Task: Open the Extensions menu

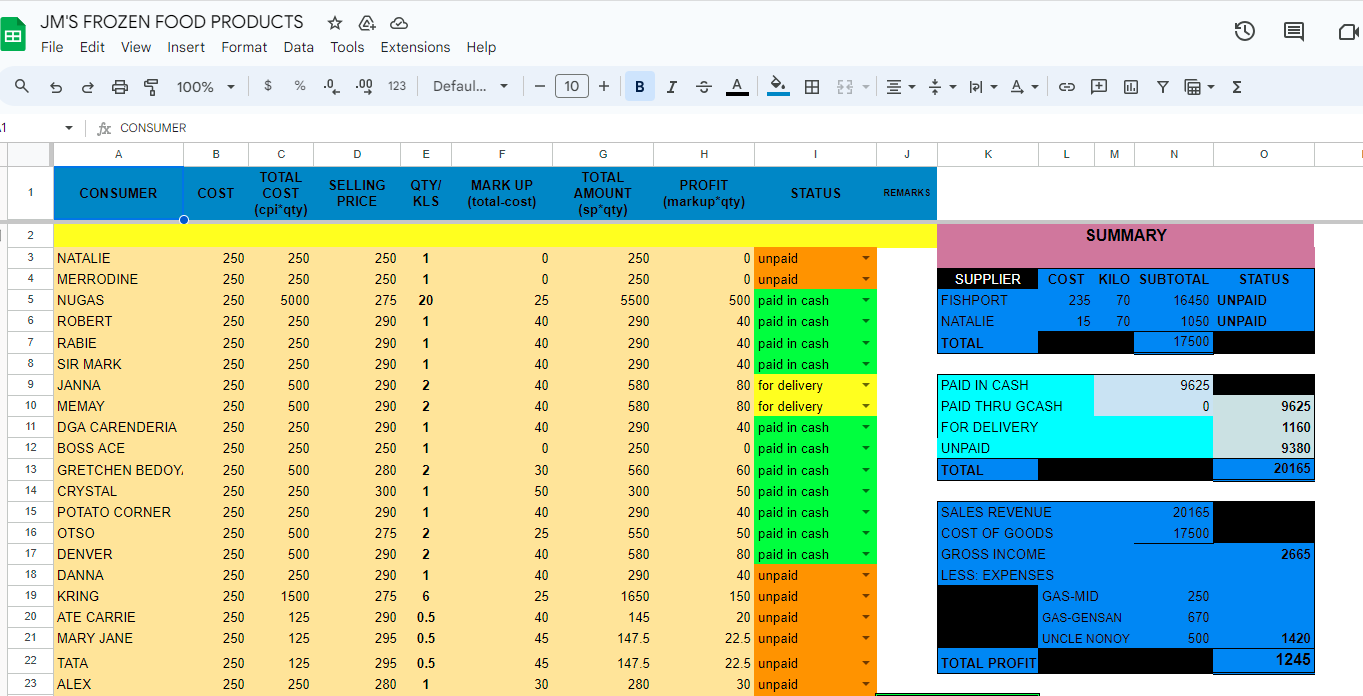Action: pos(415,47)
